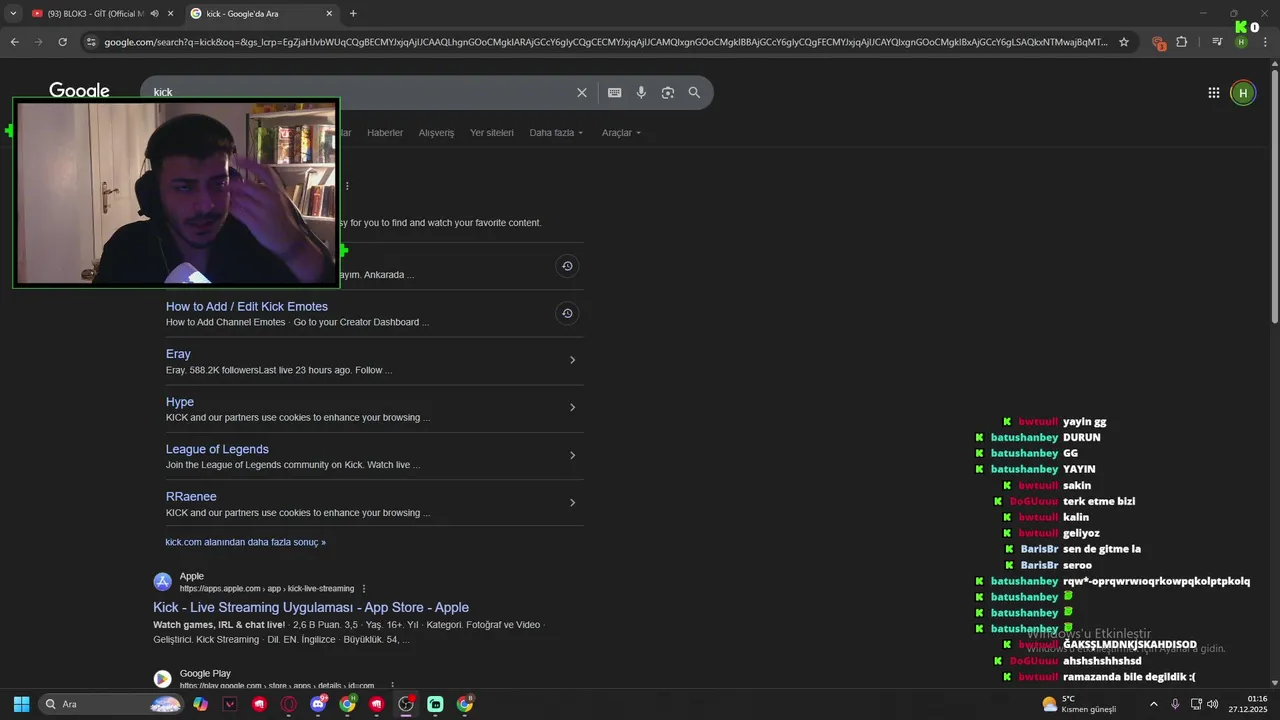Screen dimensions: 1280x720
Task: Go back to the previous page
Action: 14,42
